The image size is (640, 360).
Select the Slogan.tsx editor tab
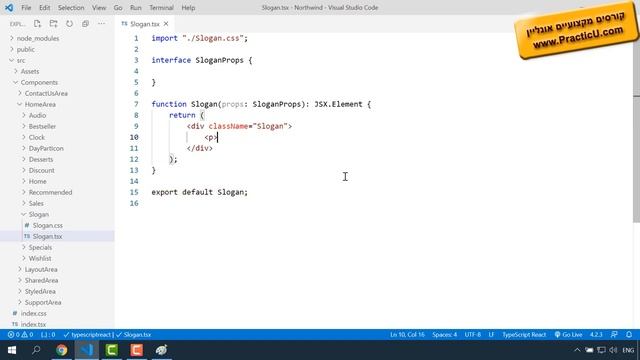coord(144,24)
